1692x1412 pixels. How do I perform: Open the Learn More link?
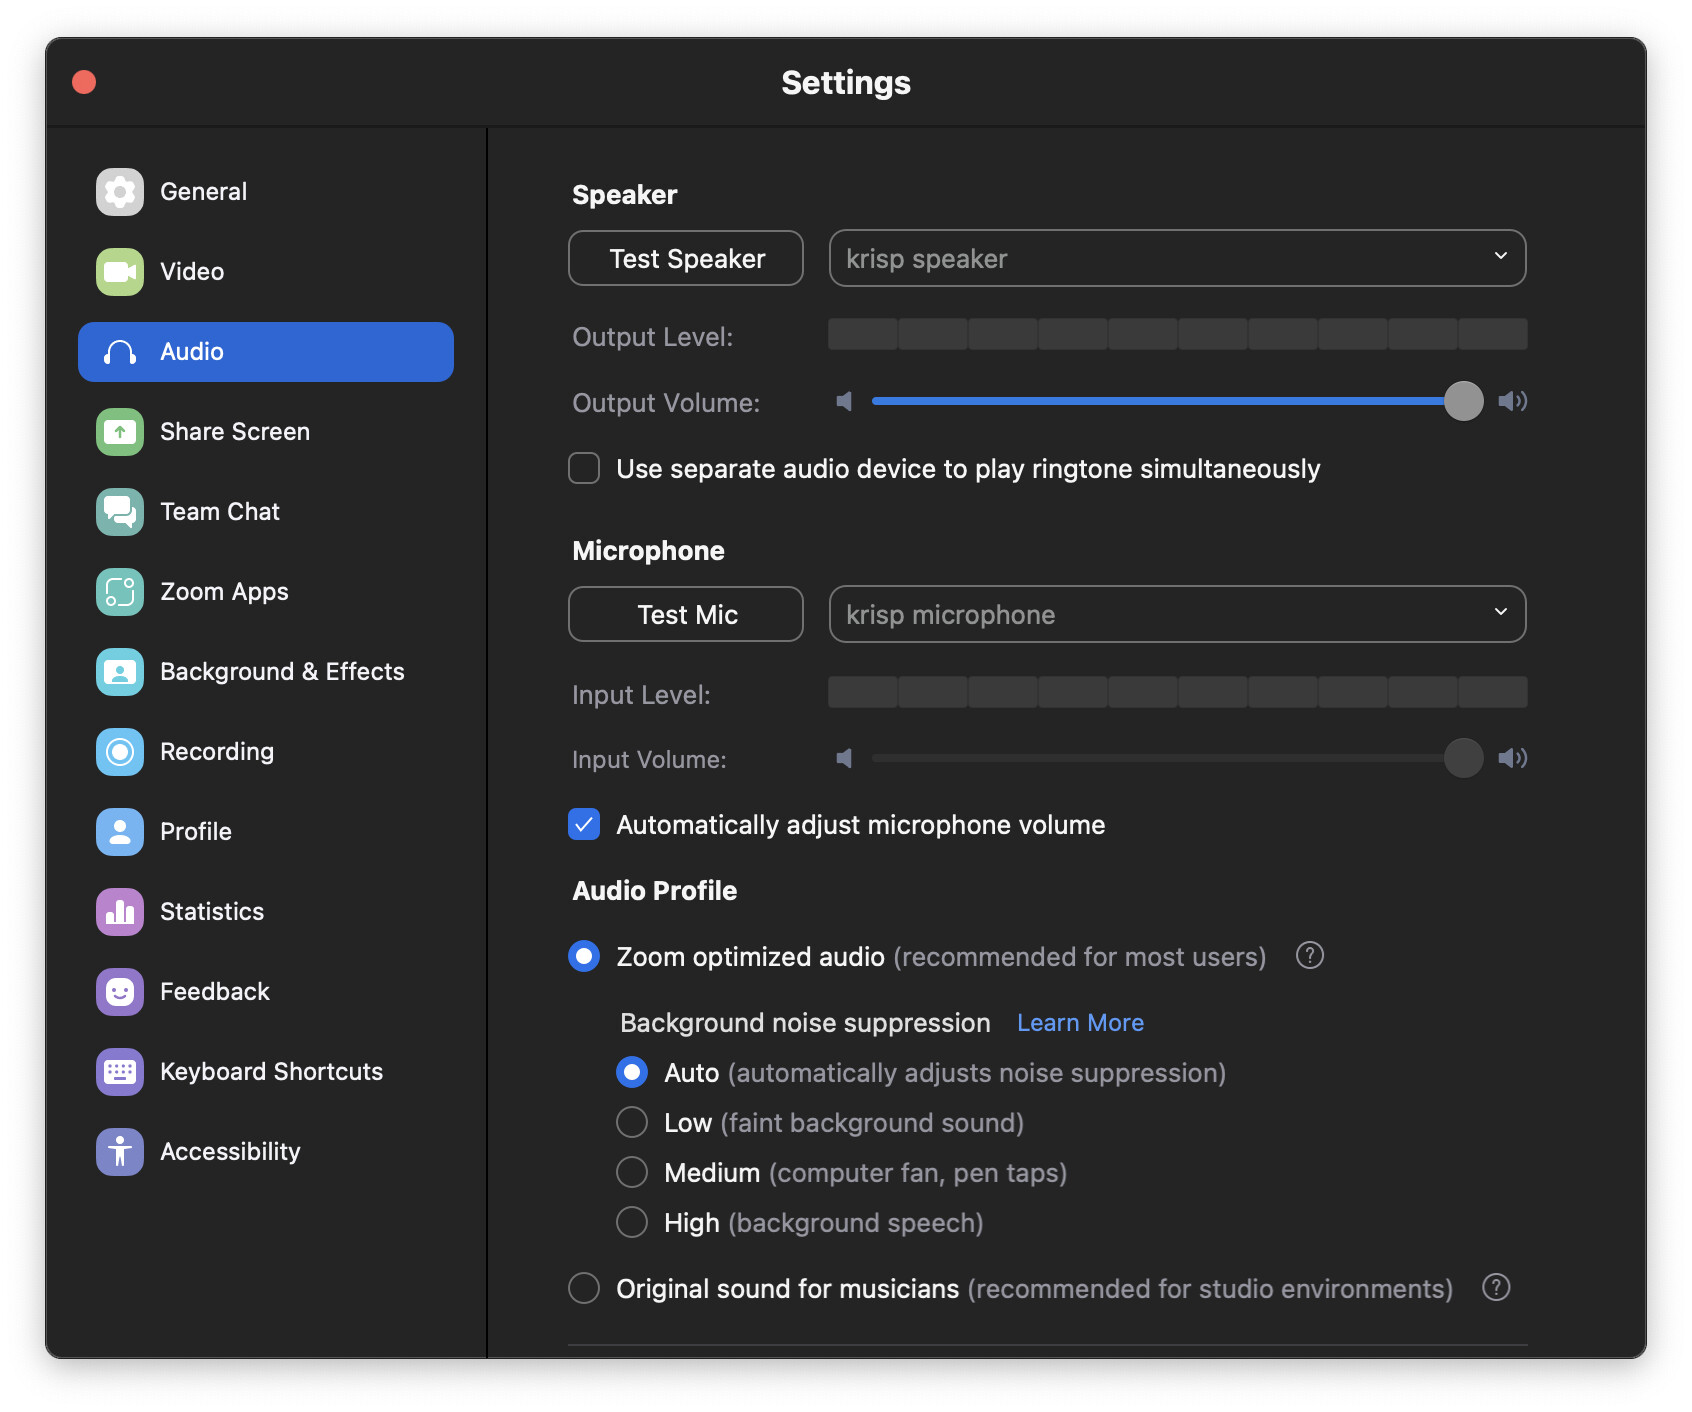click(x=1080, y=1023)
